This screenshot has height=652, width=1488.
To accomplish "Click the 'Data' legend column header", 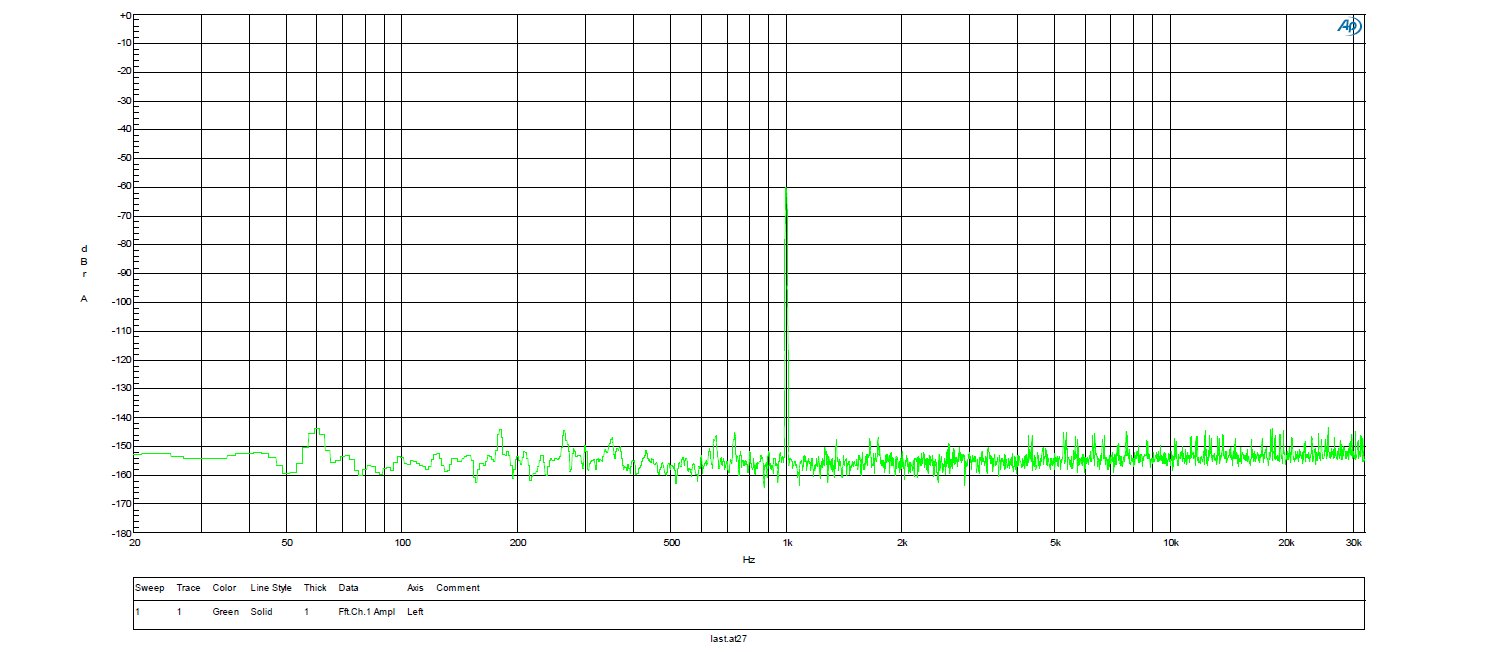I will click(x=348, y=588).
